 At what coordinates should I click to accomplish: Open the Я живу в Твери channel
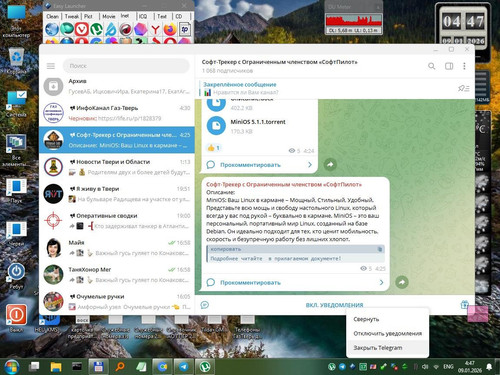click(117, 194)
